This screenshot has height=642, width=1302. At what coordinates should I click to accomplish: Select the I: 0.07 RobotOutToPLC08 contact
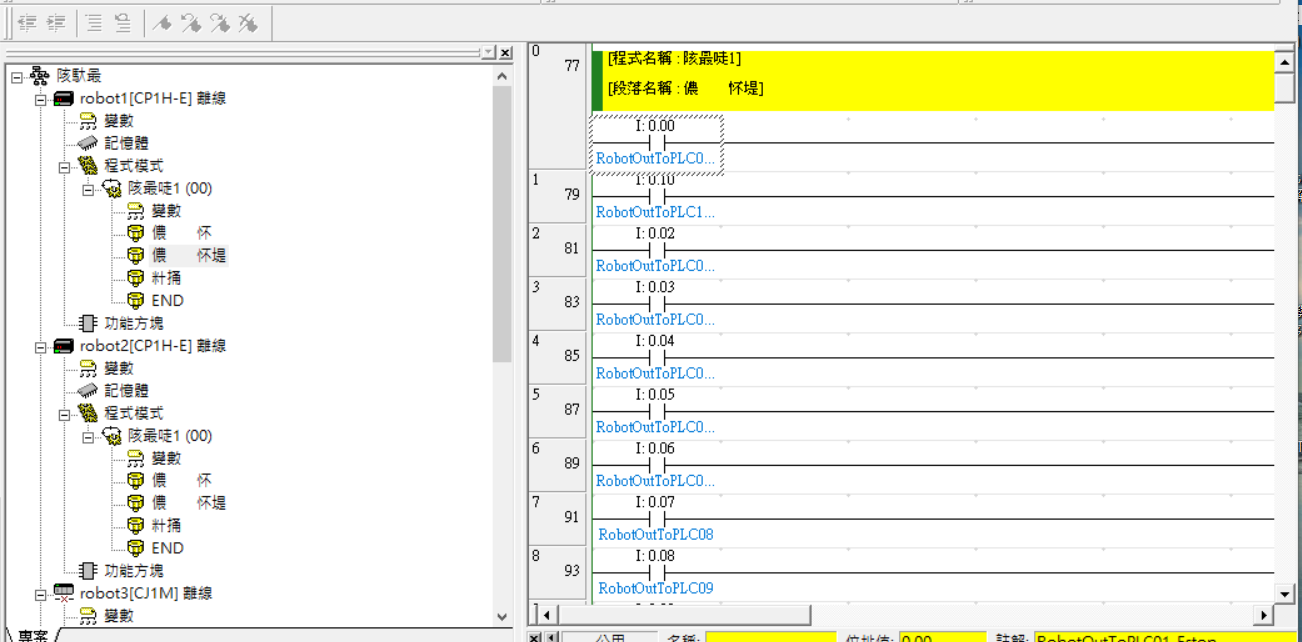(x=656, y=518)
